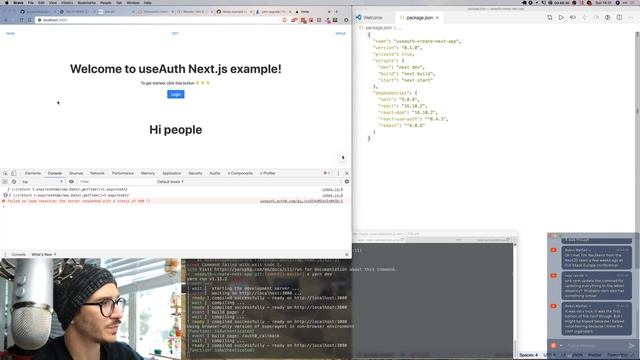Expand the info message with the blue icon
This screenshot has height=360, width=640.
(x=5, y=195)
